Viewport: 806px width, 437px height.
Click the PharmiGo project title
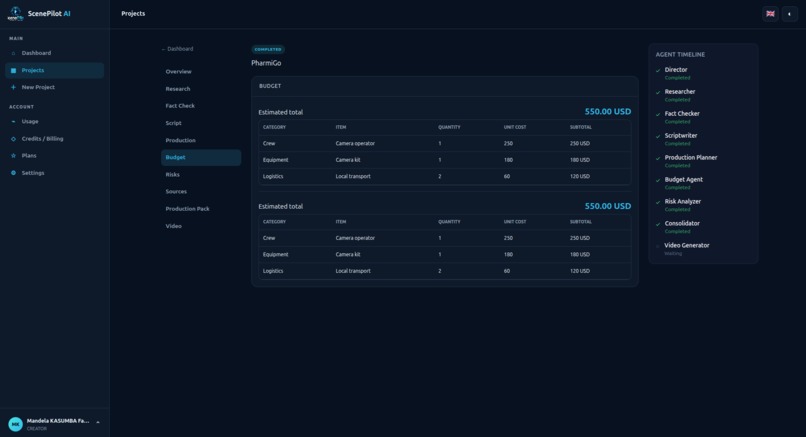266,63
